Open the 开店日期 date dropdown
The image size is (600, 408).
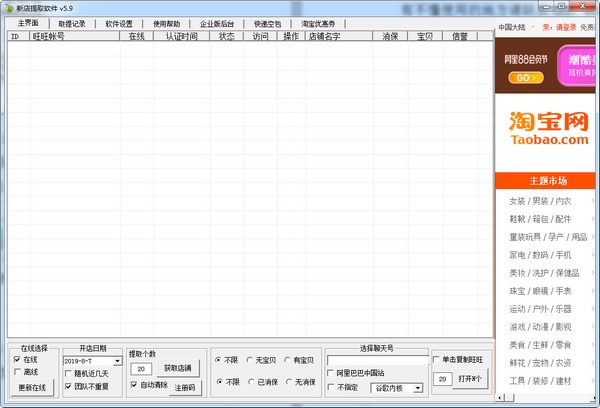point(117,360)
